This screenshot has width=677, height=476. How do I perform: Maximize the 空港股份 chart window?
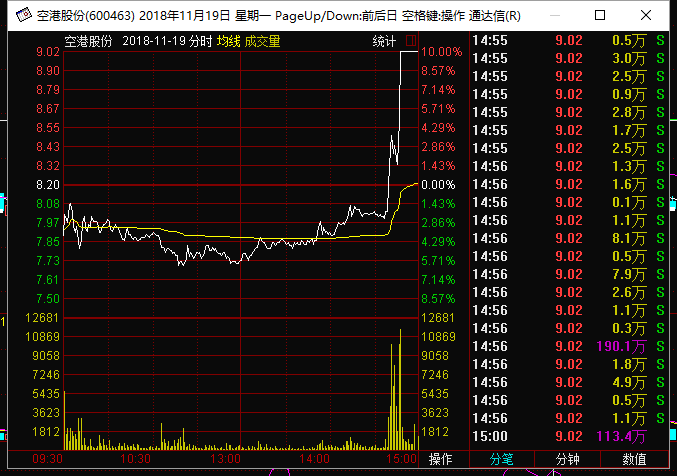(600, 15)
